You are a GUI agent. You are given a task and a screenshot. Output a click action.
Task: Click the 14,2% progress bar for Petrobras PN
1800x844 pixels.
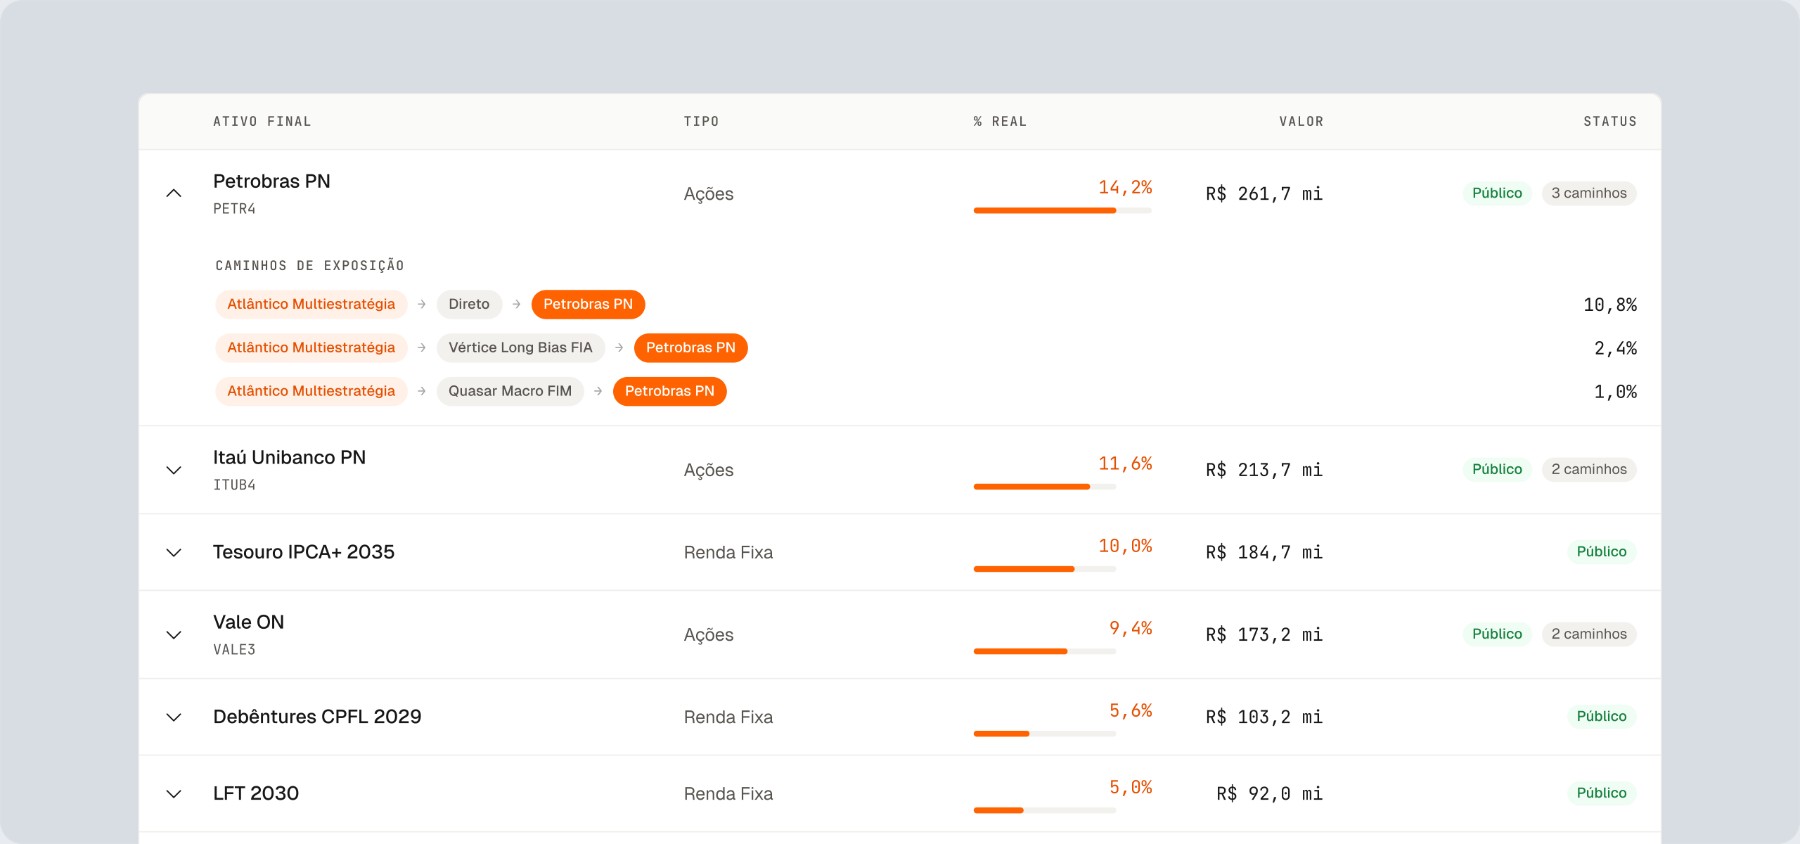(x=1063, y=210)
